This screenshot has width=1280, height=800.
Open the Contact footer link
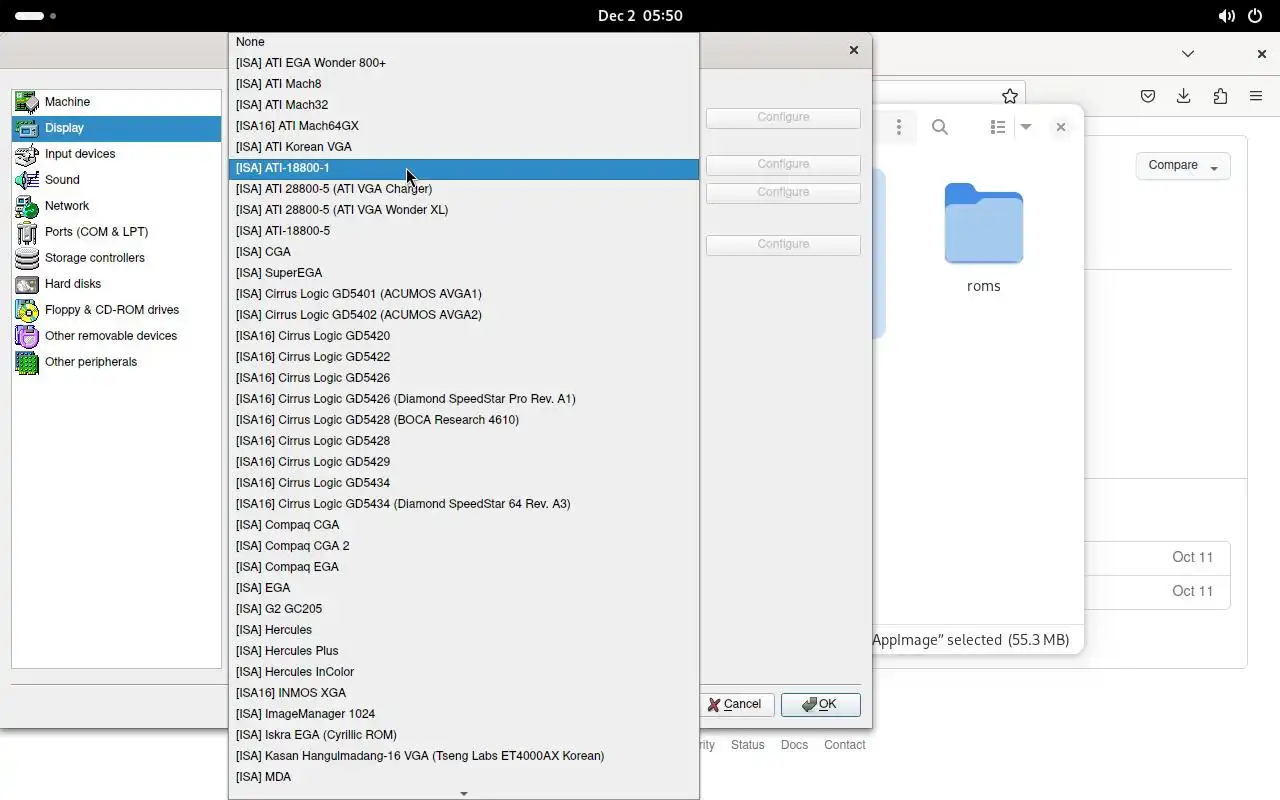click(845, 745)
